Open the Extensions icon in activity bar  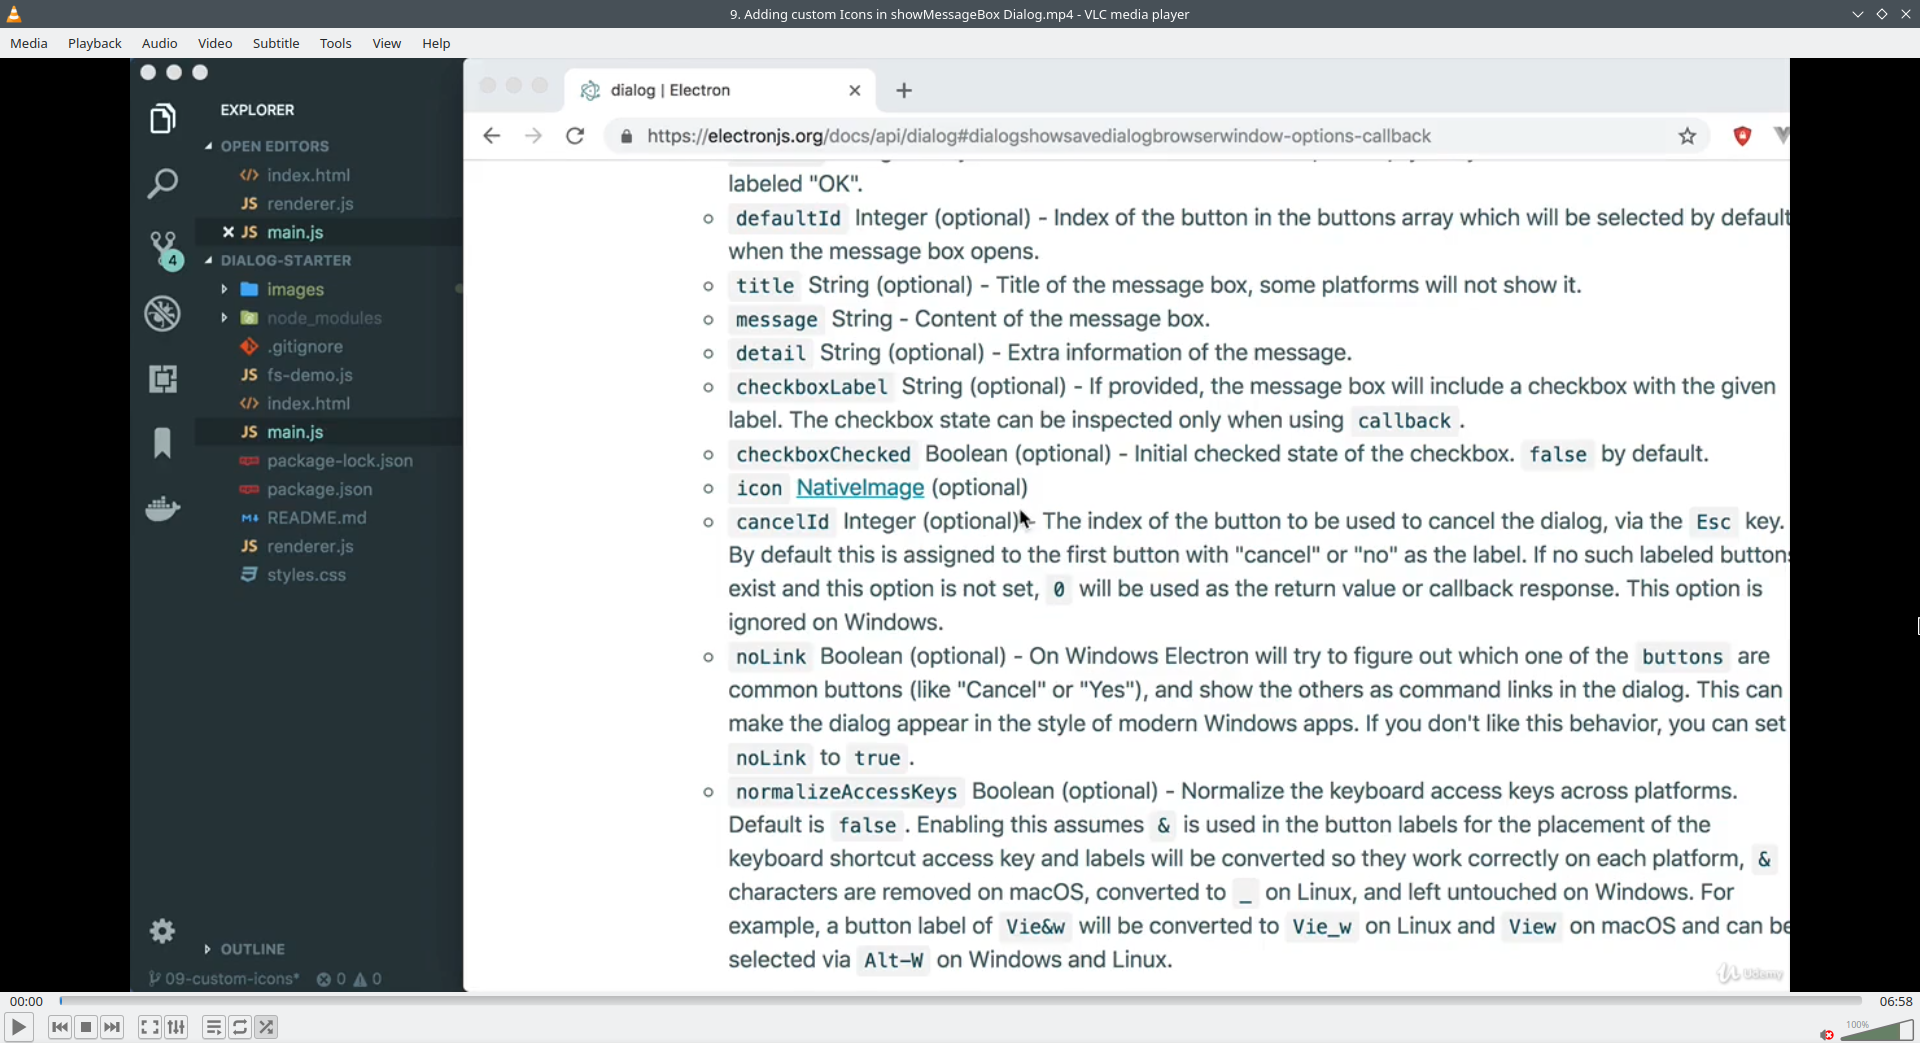162,379
